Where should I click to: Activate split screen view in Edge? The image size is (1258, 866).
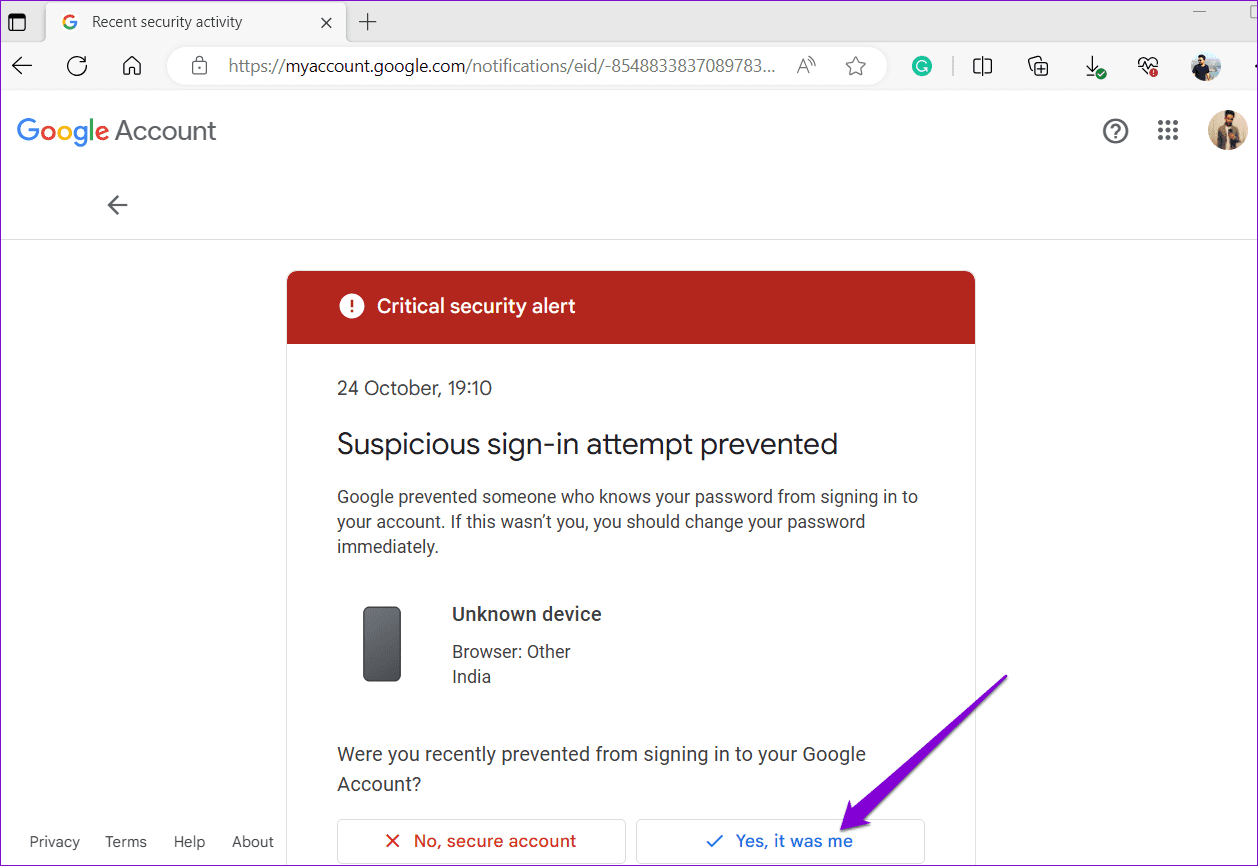point(982,65)
